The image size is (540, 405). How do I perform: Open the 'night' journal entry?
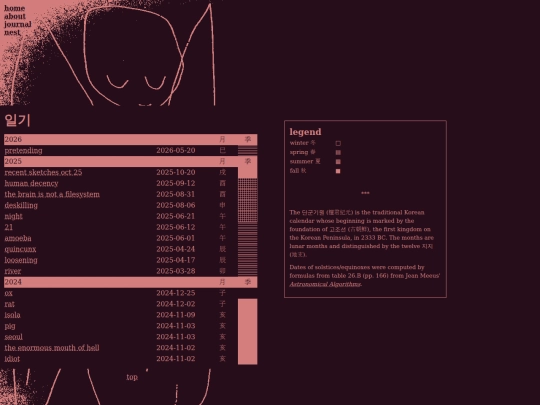[x=13, y=216]
